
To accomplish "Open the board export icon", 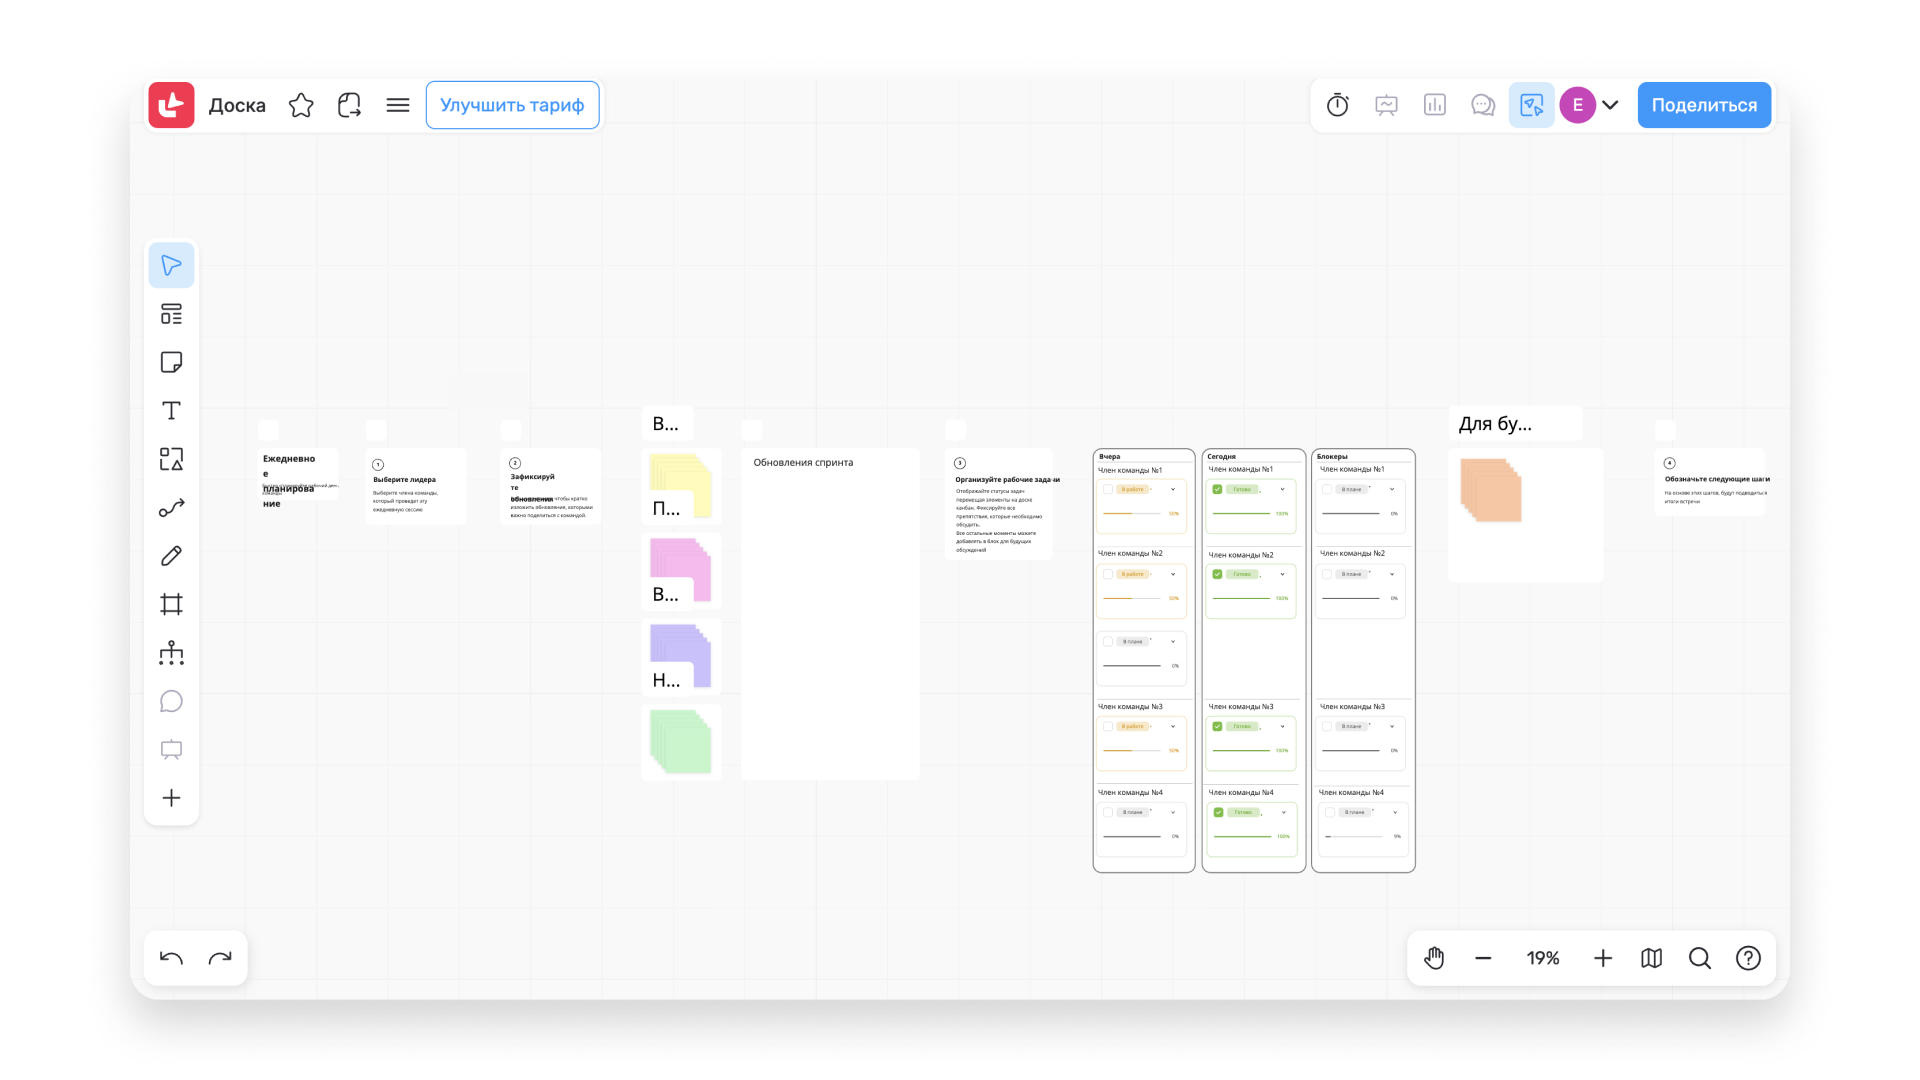I will pos(349,105).
